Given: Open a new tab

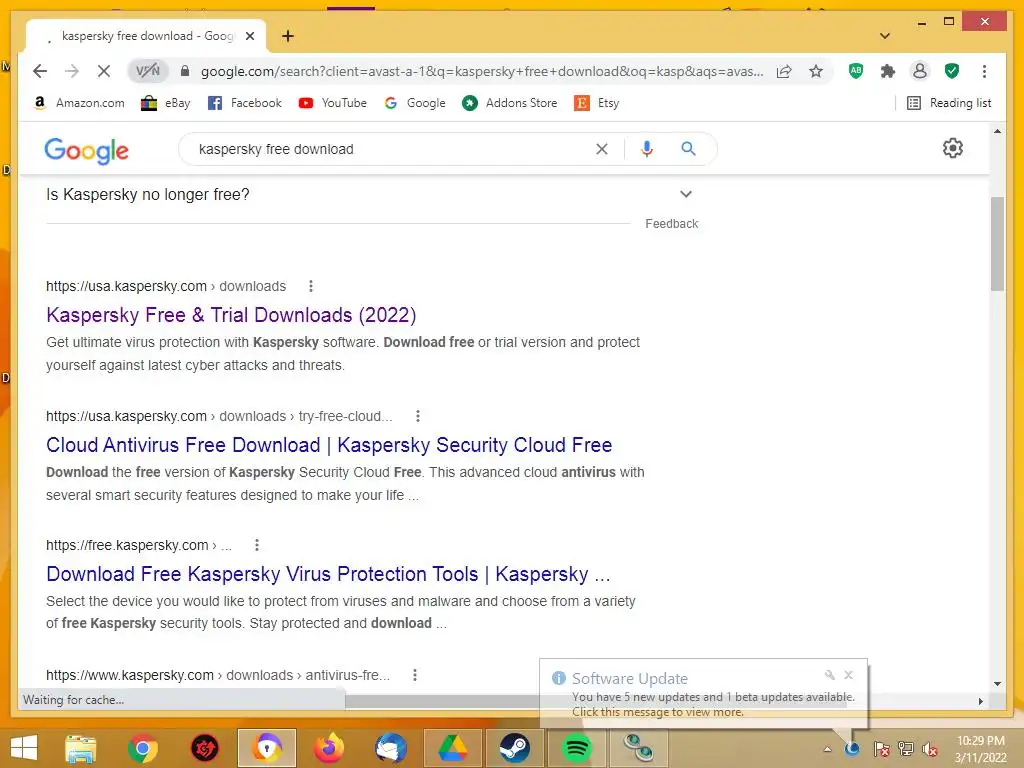Looking at the screenshot, I should click(288, 36).
